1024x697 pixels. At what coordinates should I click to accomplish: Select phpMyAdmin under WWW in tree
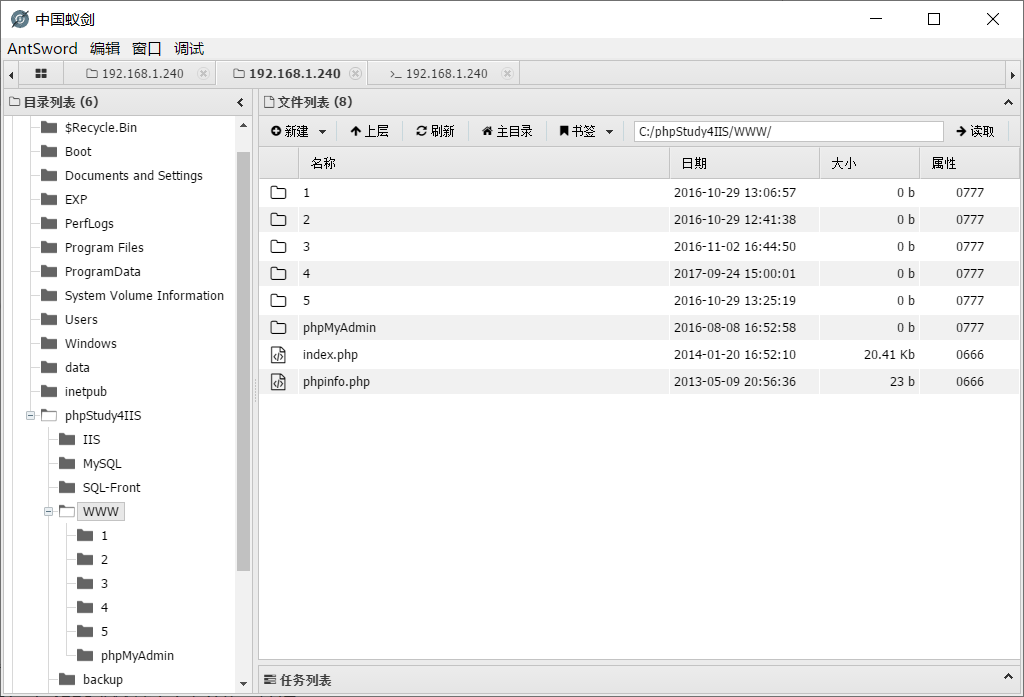point(137,655)
